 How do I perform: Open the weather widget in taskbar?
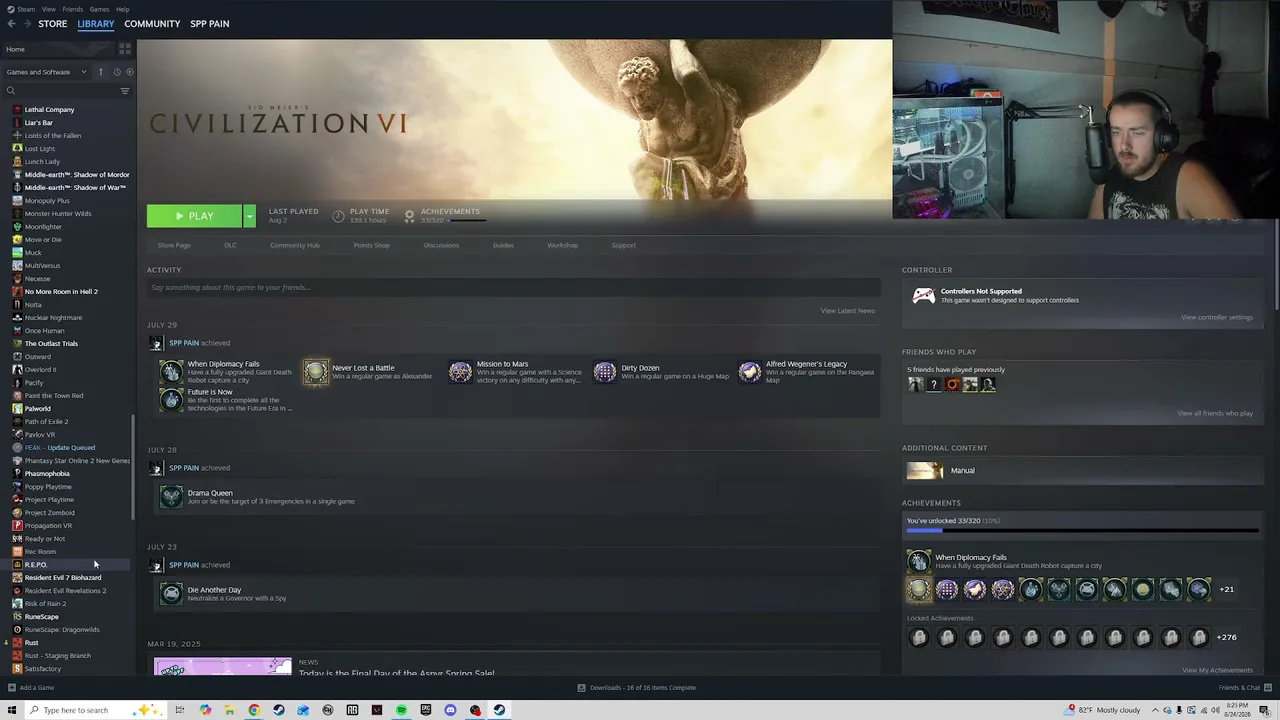tap(1104, 710)
